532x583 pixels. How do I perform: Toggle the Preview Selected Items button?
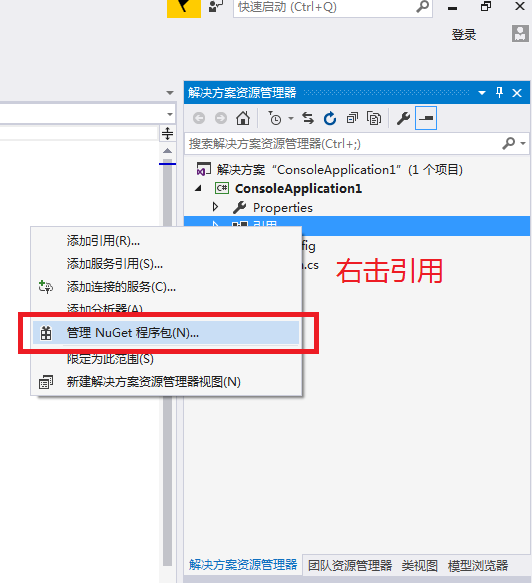coord(426,118)
